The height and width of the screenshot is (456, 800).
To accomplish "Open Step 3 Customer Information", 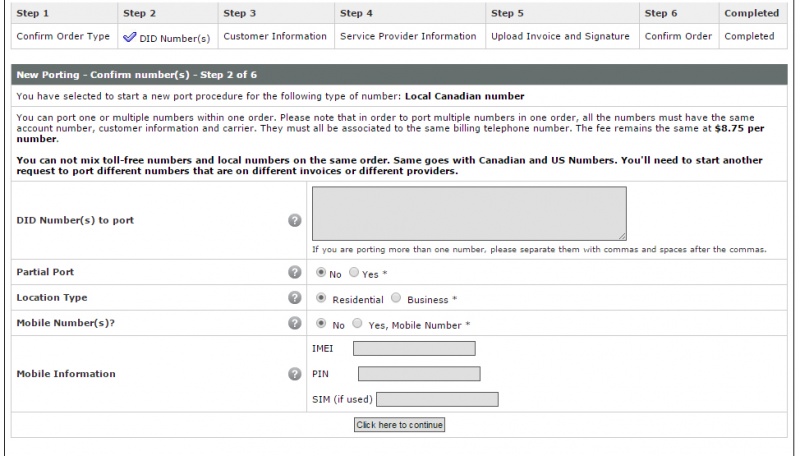I will tap(275, 36).
